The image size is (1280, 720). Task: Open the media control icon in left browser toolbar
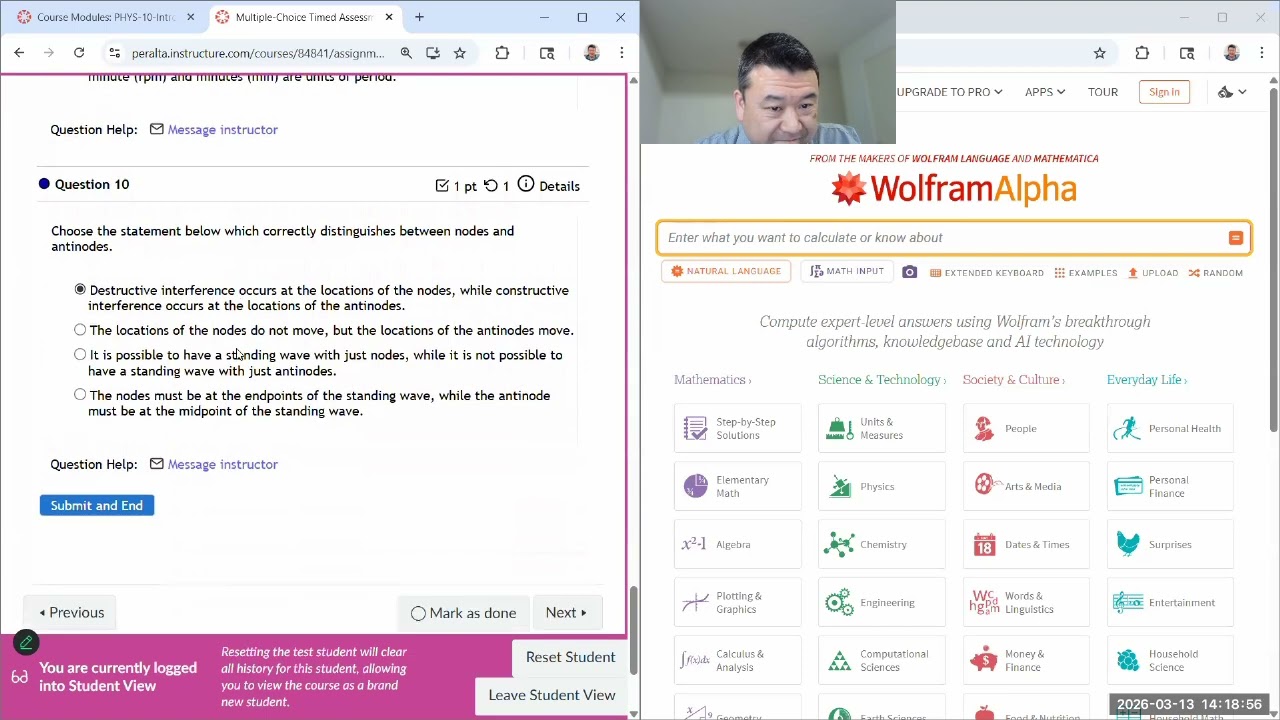(547, 53)
